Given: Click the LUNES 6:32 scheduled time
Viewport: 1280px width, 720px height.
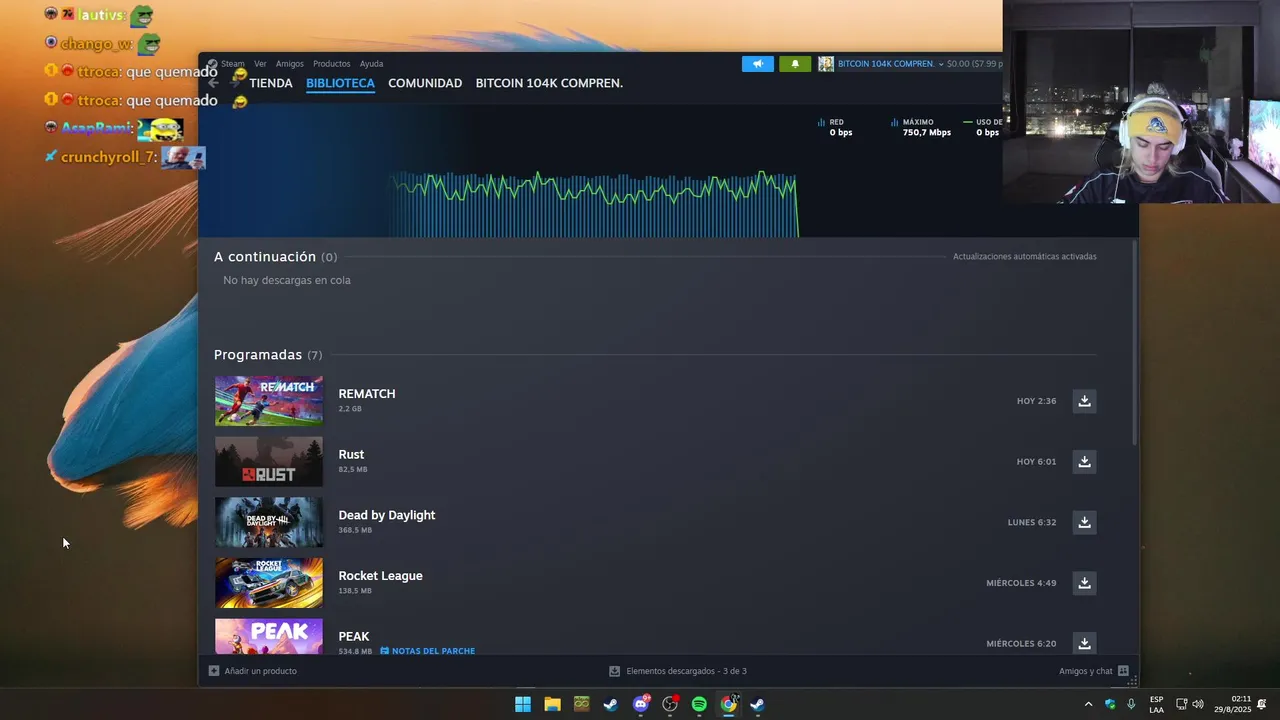Looking at the screenshot, I should tap(1032, 522).
